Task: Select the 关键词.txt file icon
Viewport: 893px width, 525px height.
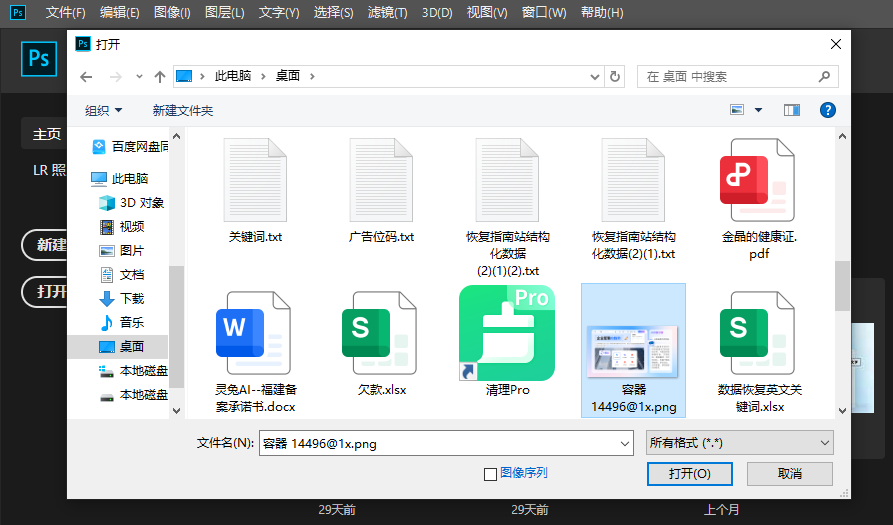Action: (x=255, y=181)
